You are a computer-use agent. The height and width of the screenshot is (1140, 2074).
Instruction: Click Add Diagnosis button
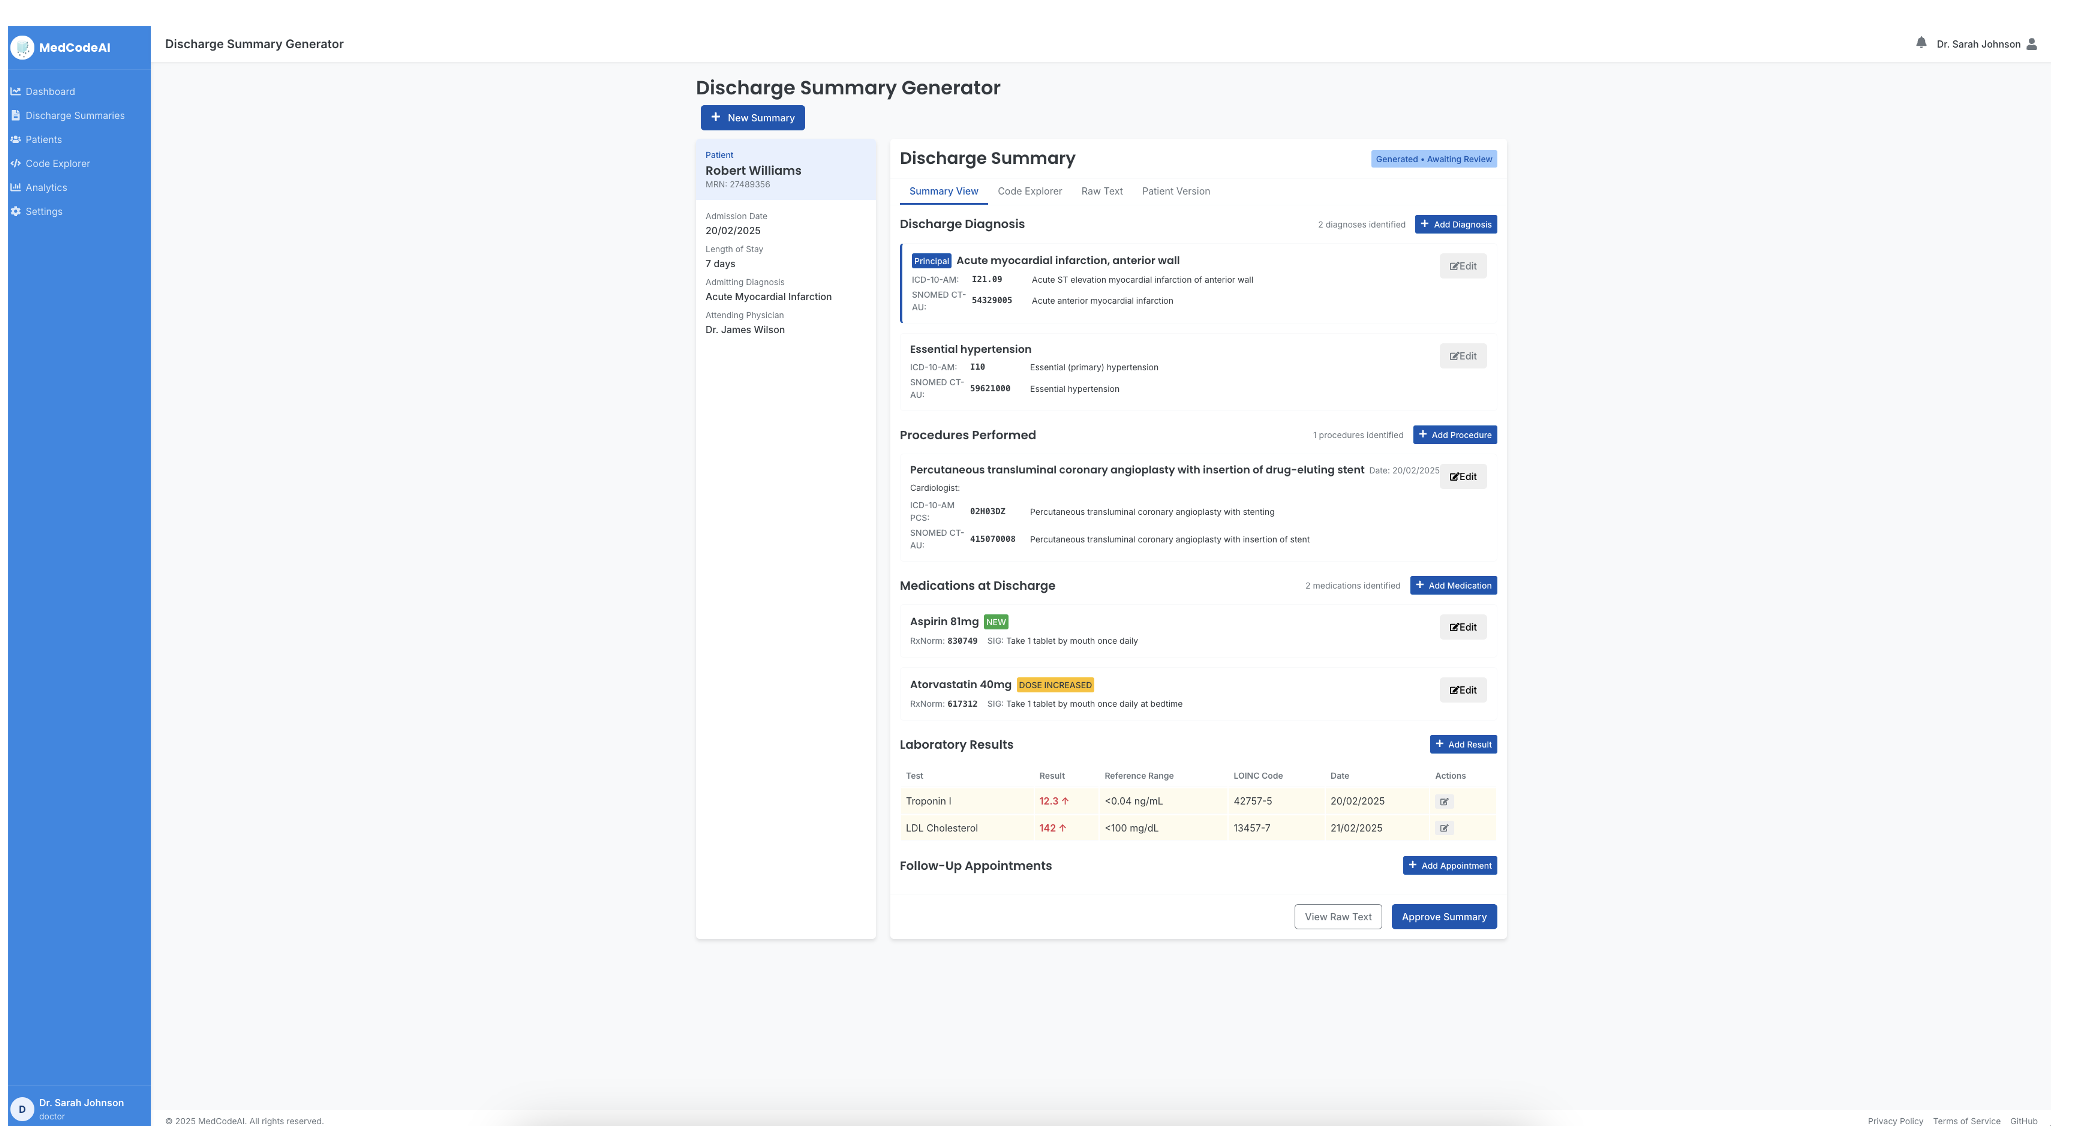click(1455, 224)
